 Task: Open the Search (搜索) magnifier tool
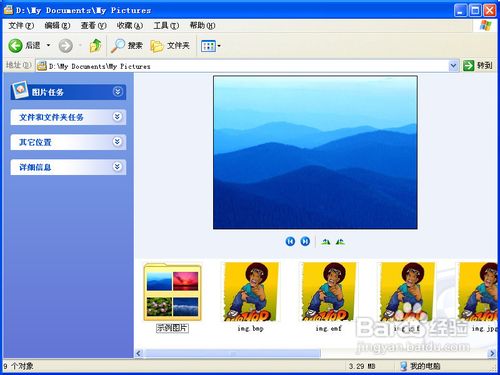point(126,45)
